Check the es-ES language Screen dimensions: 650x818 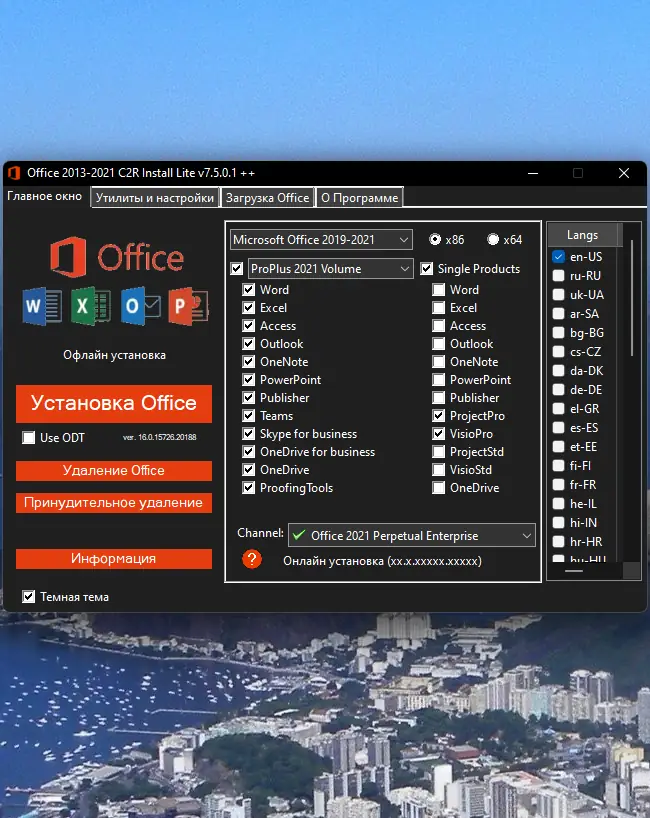558,428
